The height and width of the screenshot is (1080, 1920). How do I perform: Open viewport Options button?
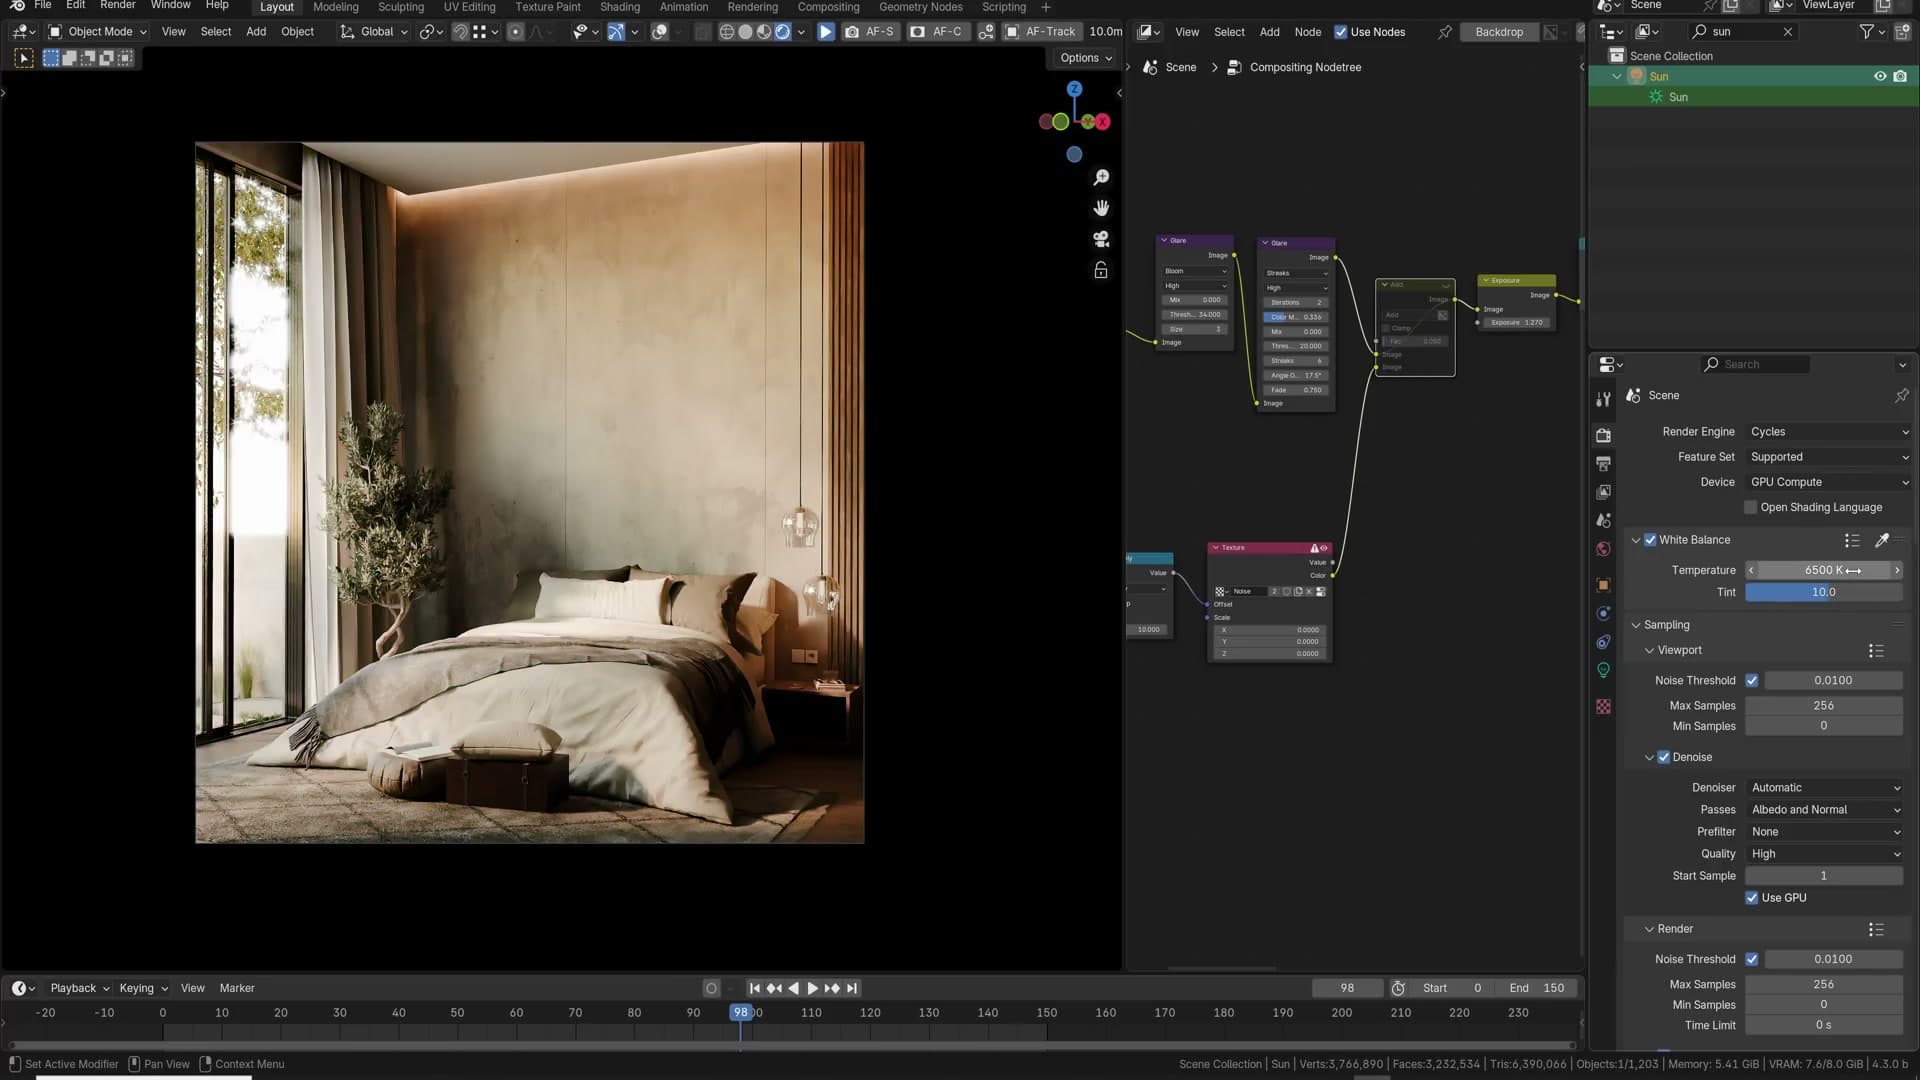coord(1086,58)
